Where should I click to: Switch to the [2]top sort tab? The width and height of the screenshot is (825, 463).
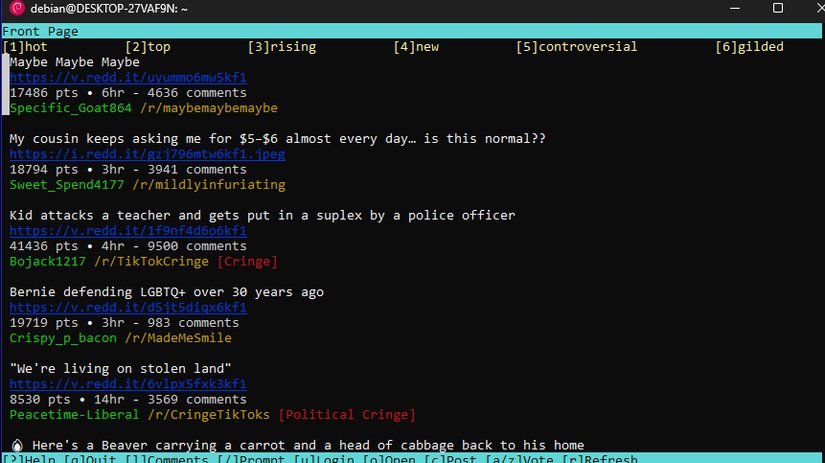click(148, 47)
